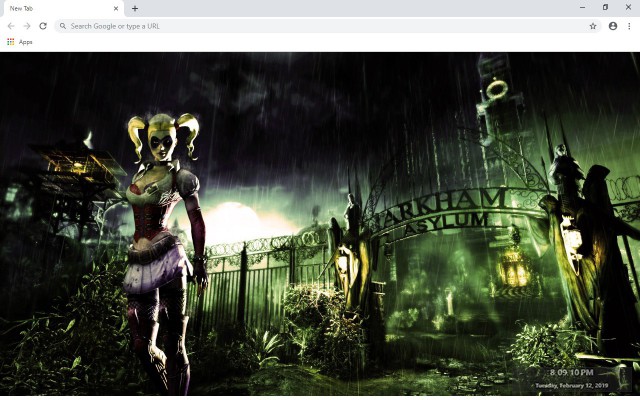Click the 8:09:10 PM clock text
This screenshot has height=400, width=640.
point(571,372)
